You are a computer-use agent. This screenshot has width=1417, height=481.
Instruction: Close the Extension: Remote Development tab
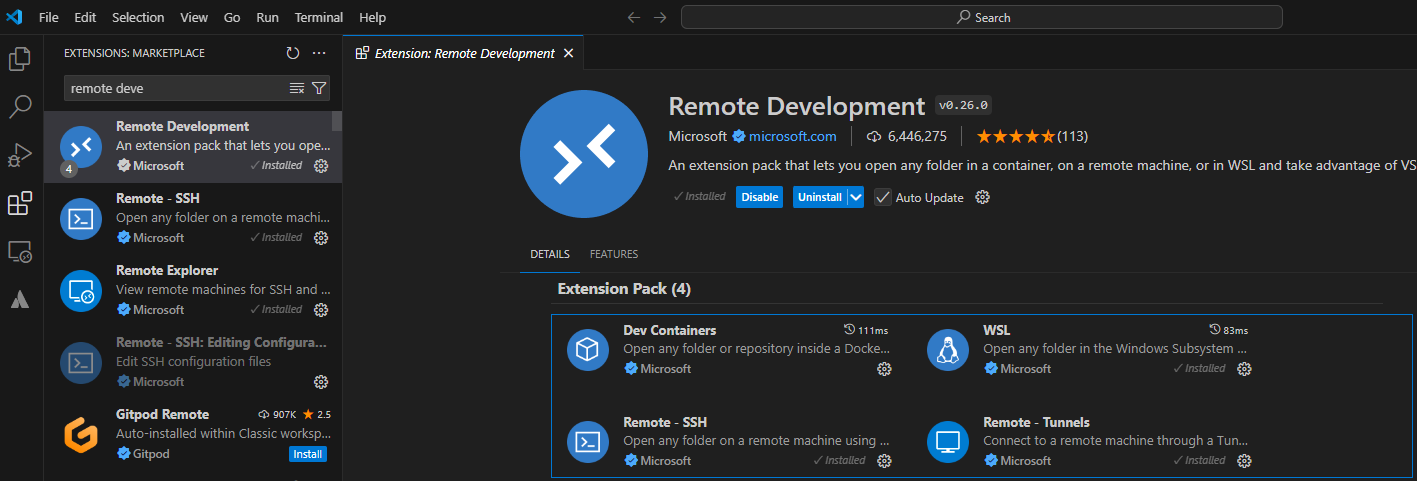click(x=569, y=53)
